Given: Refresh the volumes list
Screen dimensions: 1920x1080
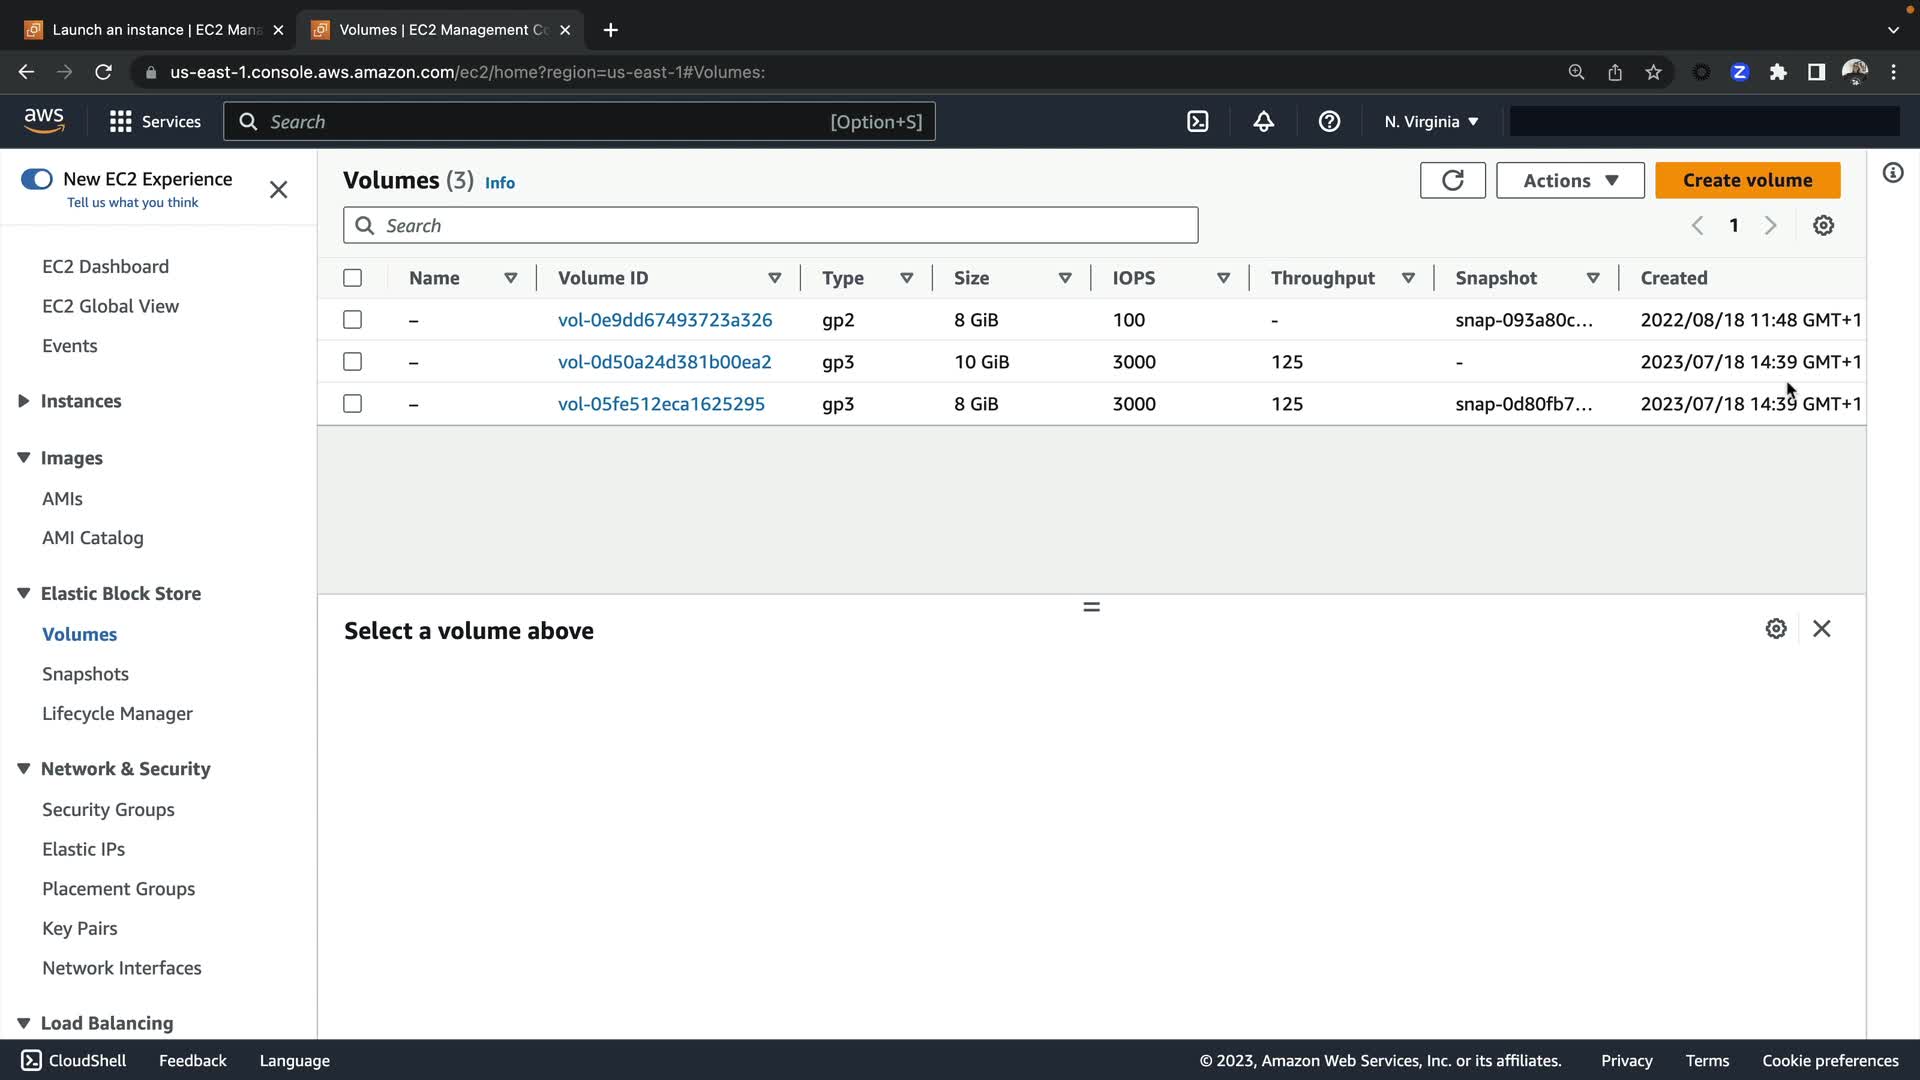Looking at the screenshot, I should (x=1452, y=181).
